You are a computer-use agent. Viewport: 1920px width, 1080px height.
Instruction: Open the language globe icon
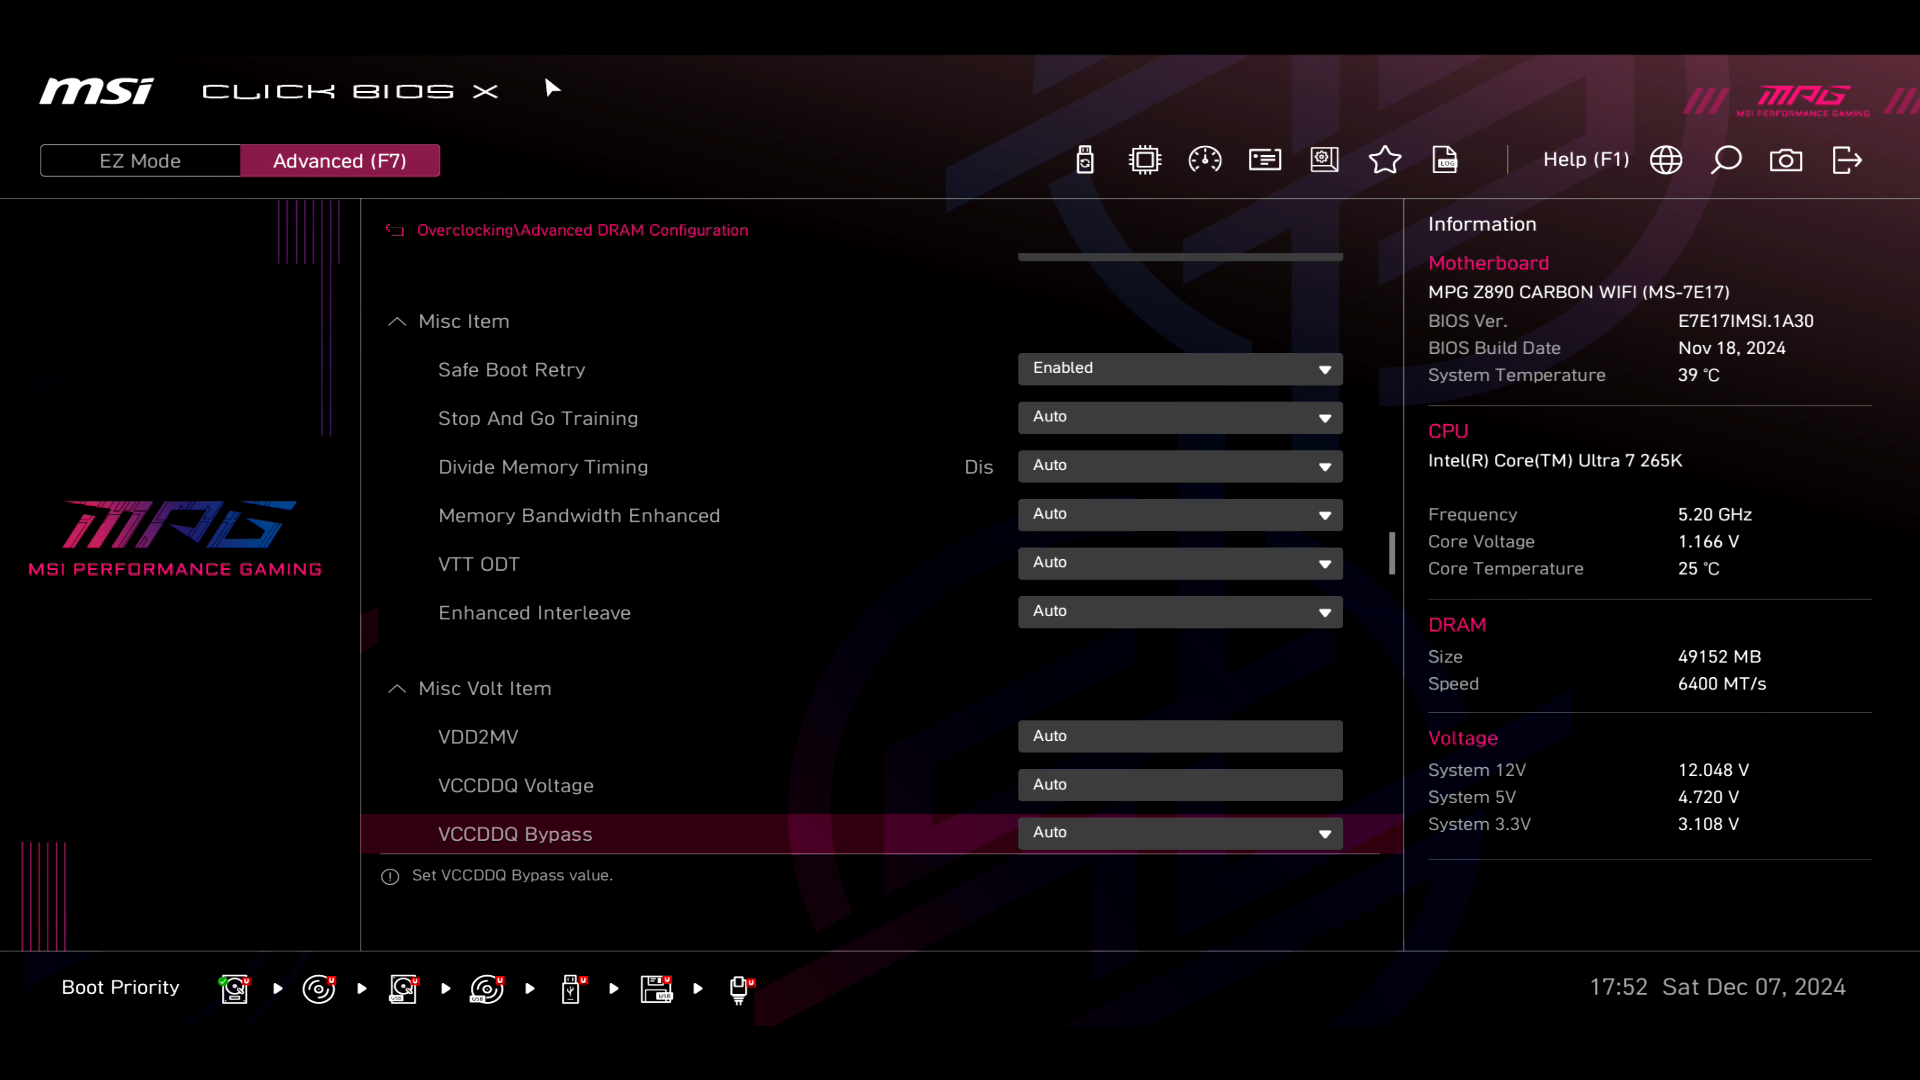click(x=1666, y=160)
